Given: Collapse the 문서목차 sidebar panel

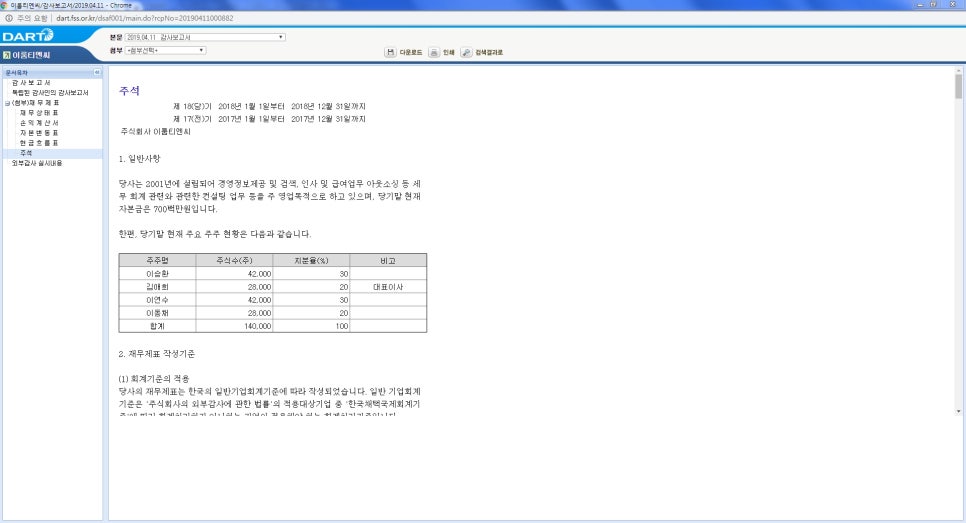Looking at the screenshot, I should coord(97,73).
